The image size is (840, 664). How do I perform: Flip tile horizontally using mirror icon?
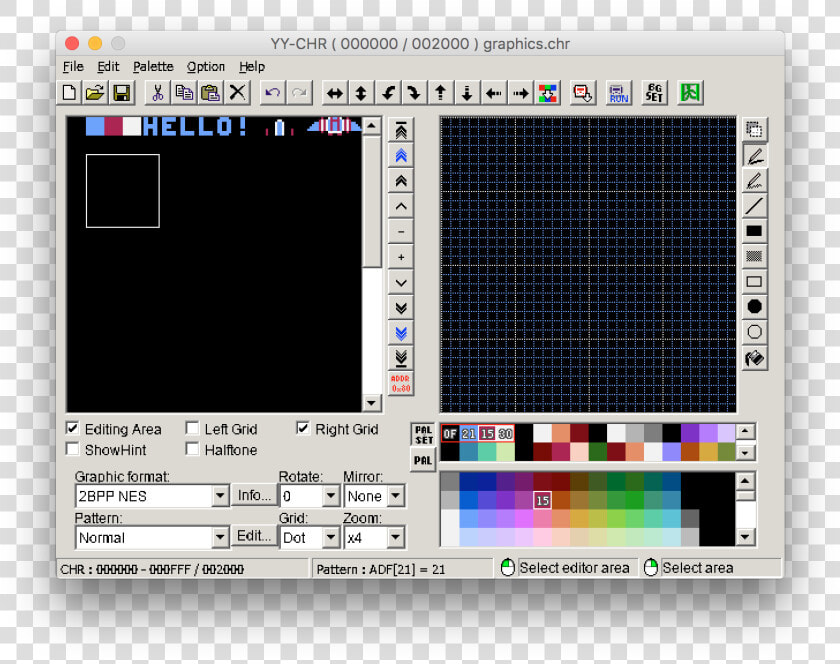335,93
